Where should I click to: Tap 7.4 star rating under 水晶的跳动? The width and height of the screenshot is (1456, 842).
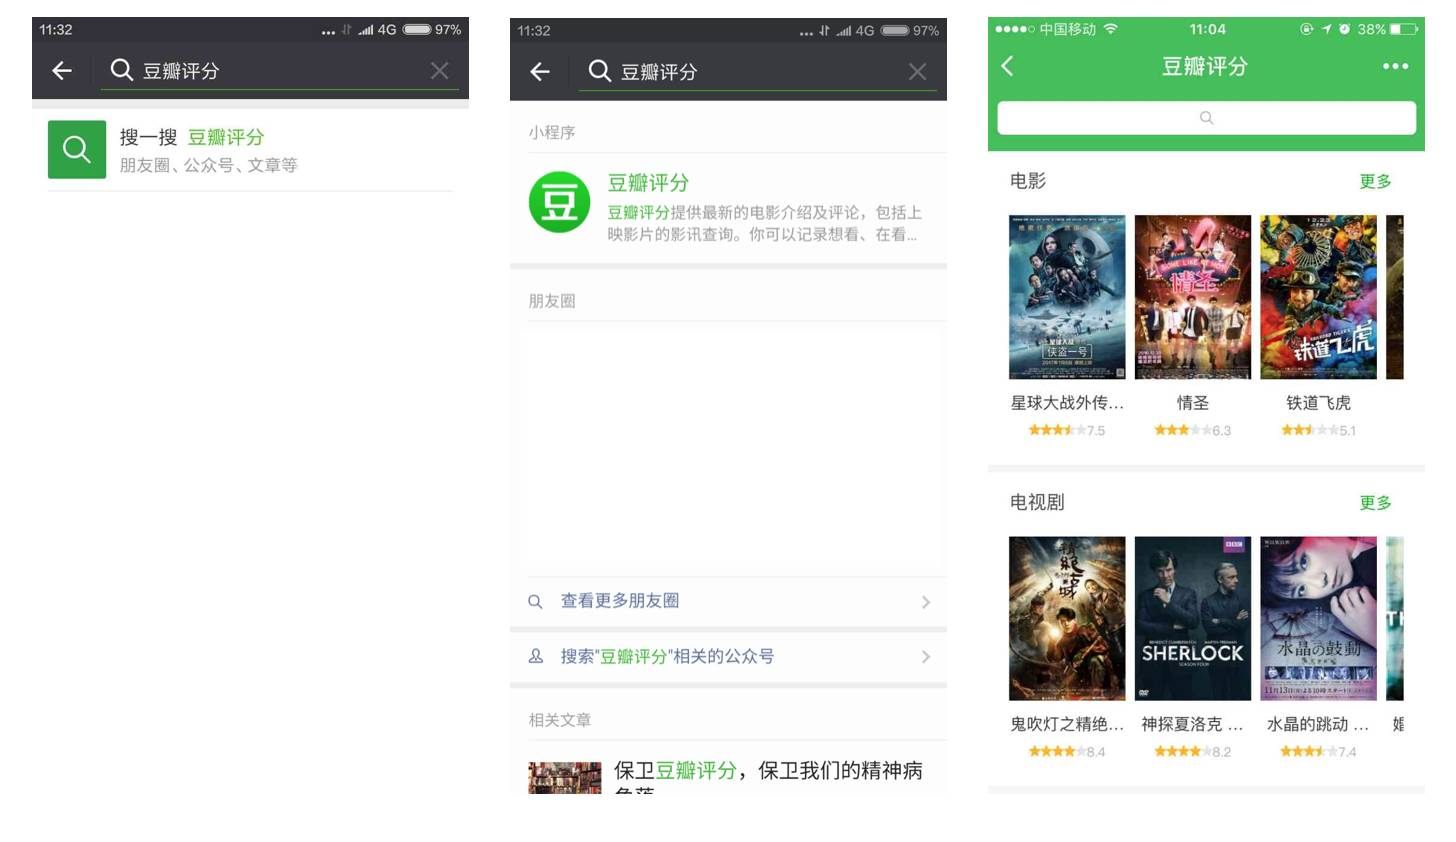(x=1318, y=752)
